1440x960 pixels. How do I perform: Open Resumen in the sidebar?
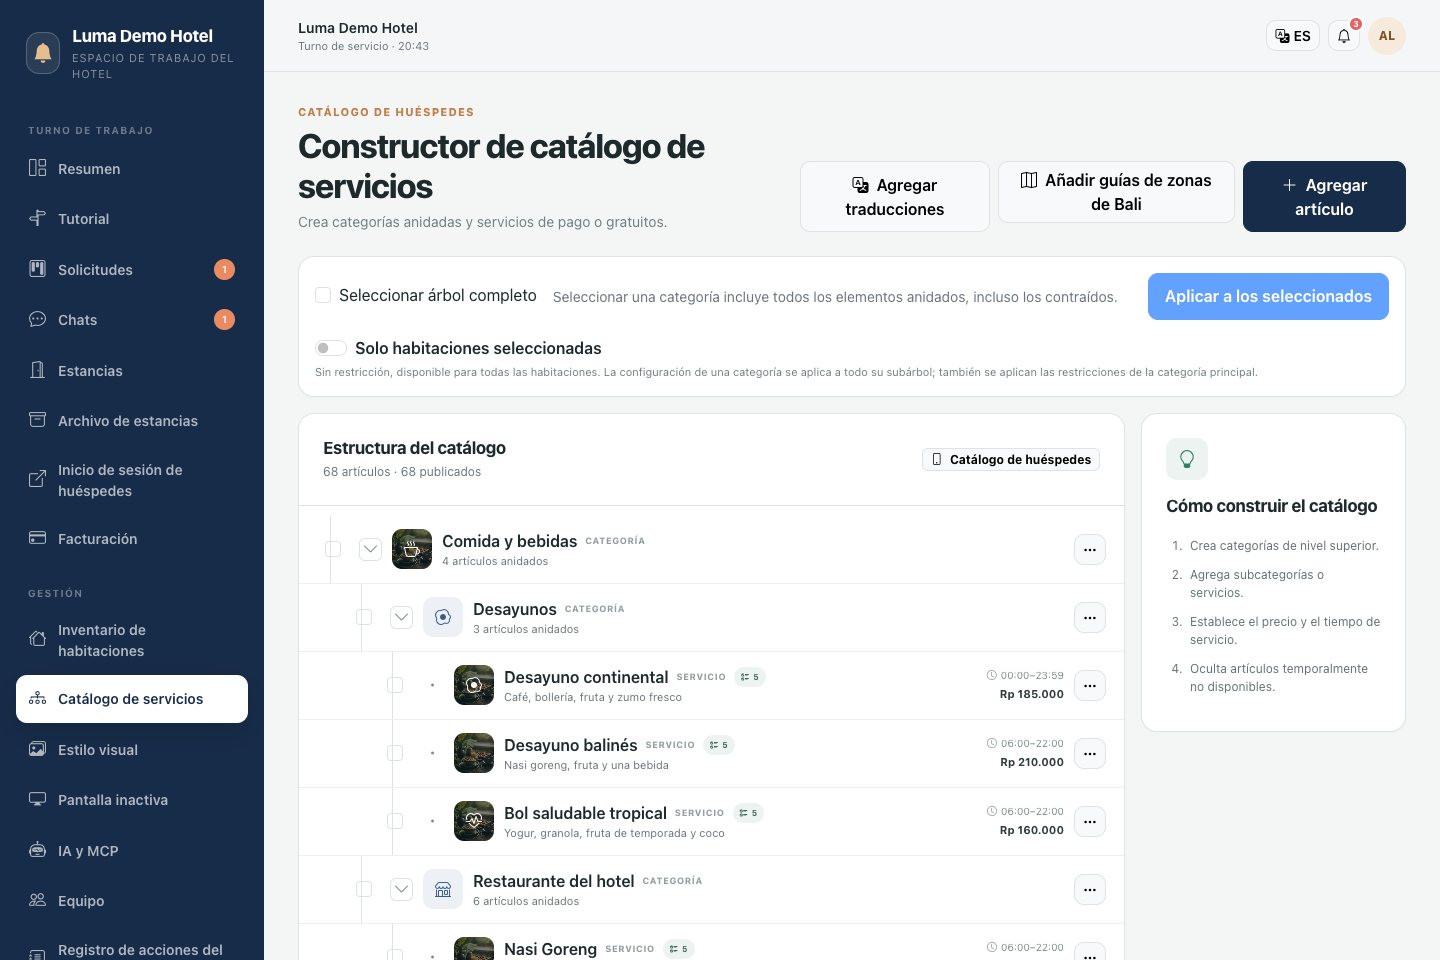click(132, 169)
